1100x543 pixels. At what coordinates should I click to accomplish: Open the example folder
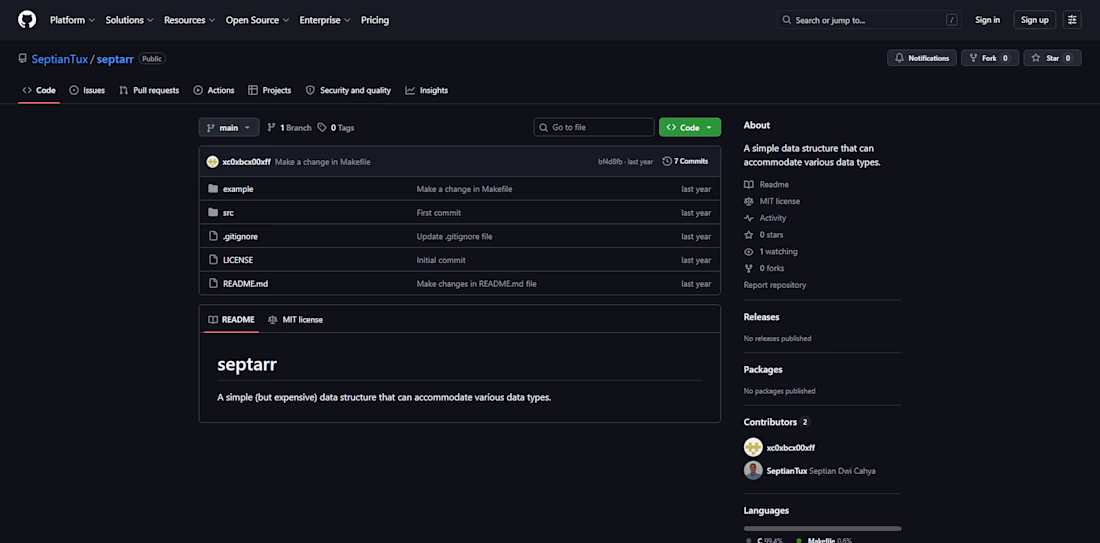tap(238, 189)
